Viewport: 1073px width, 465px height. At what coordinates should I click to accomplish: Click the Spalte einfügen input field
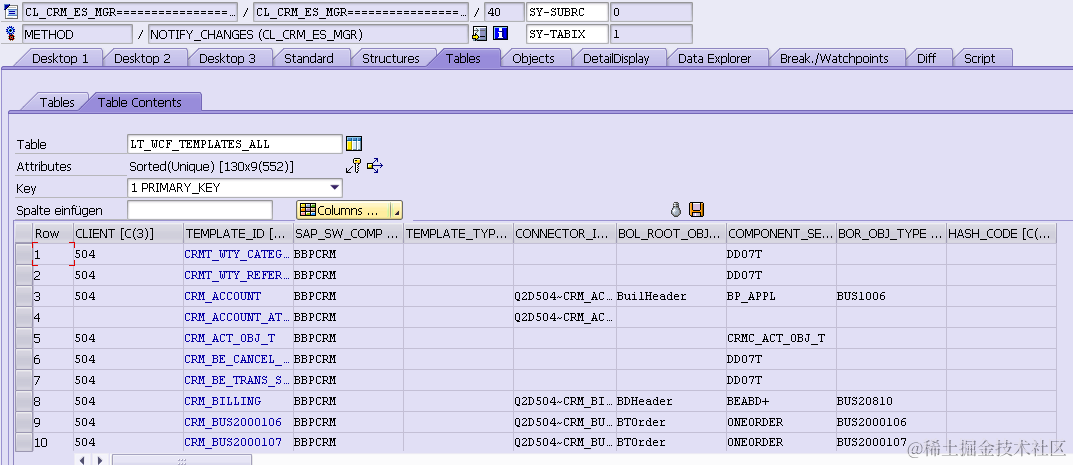click(199, 210)
